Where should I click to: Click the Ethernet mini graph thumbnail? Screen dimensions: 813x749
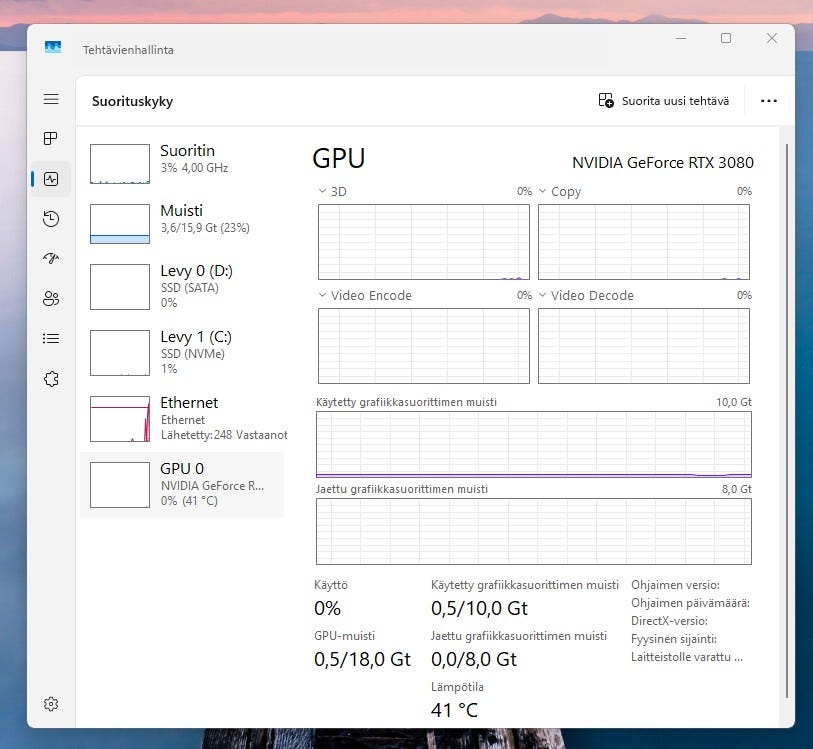click(120, 419)
